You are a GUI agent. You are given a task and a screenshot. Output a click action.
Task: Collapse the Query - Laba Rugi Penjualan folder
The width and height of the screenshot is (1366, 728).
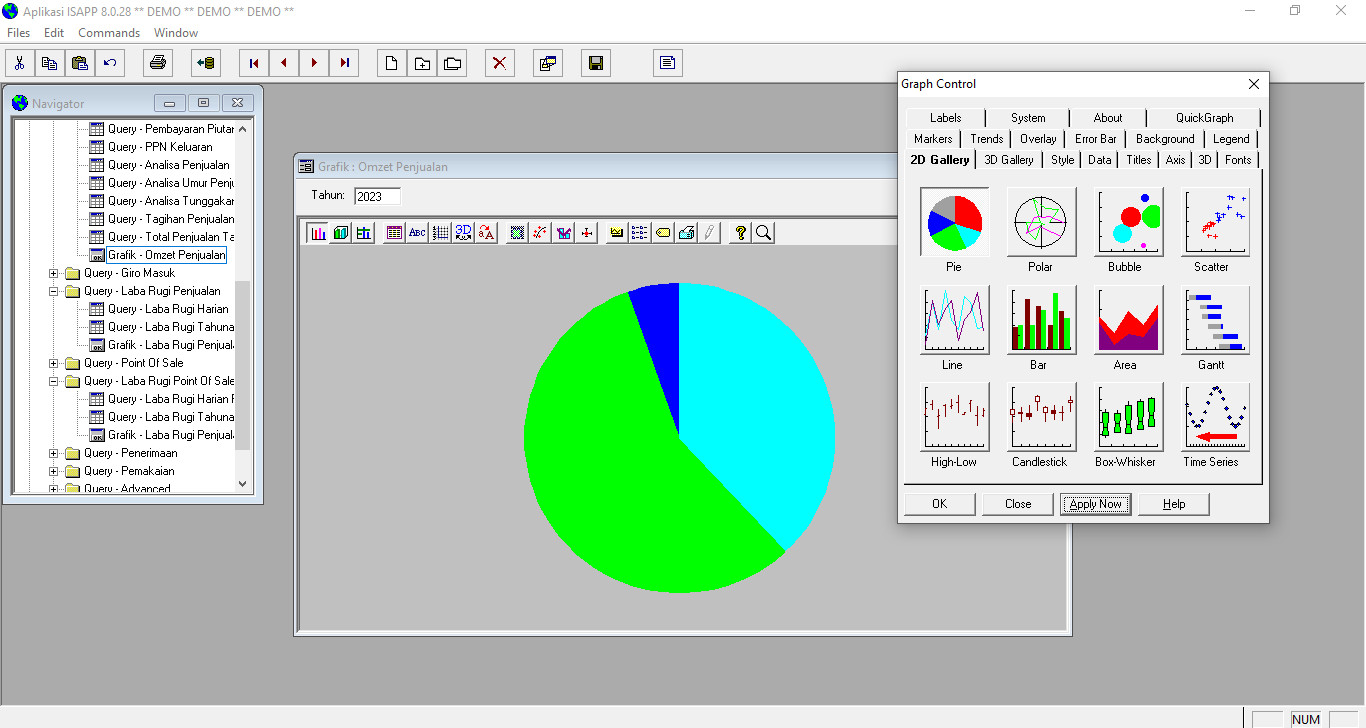tap(54, 291)
